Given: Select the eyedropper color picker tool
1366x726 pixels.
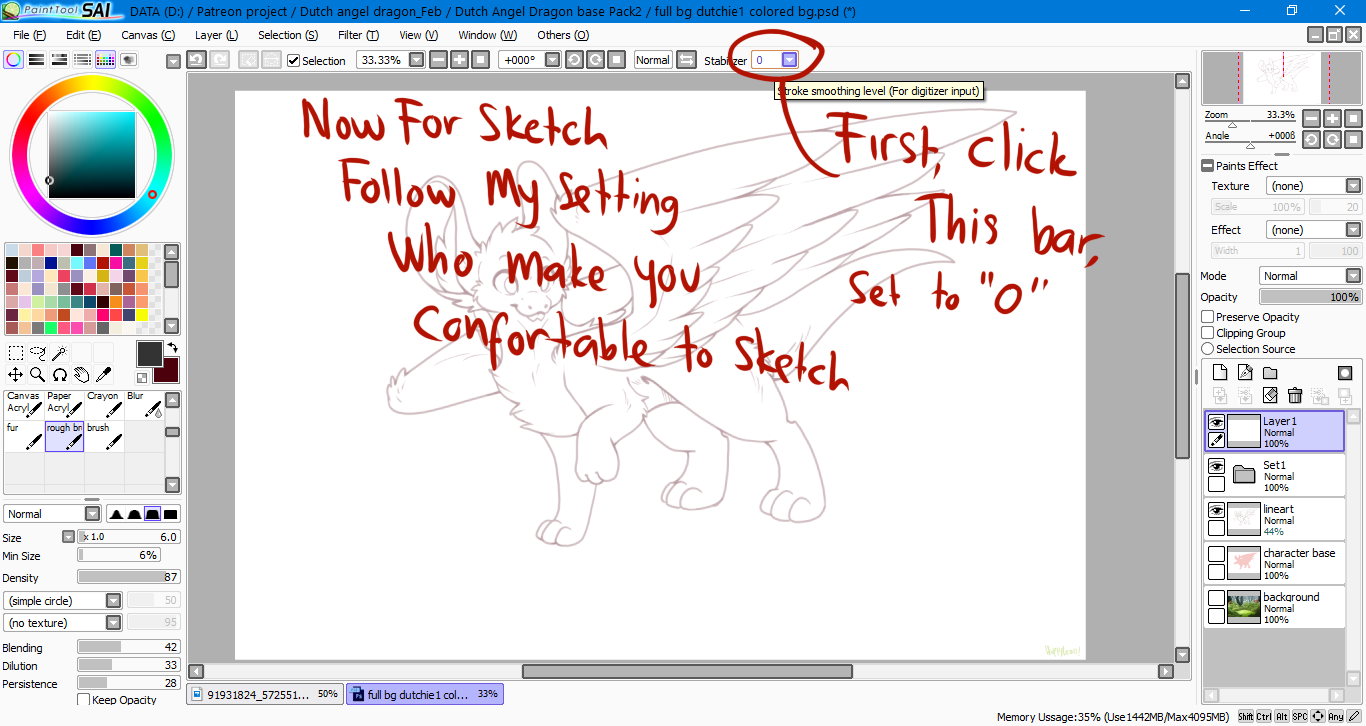Looking at the screenshot, I should (103, 375).
